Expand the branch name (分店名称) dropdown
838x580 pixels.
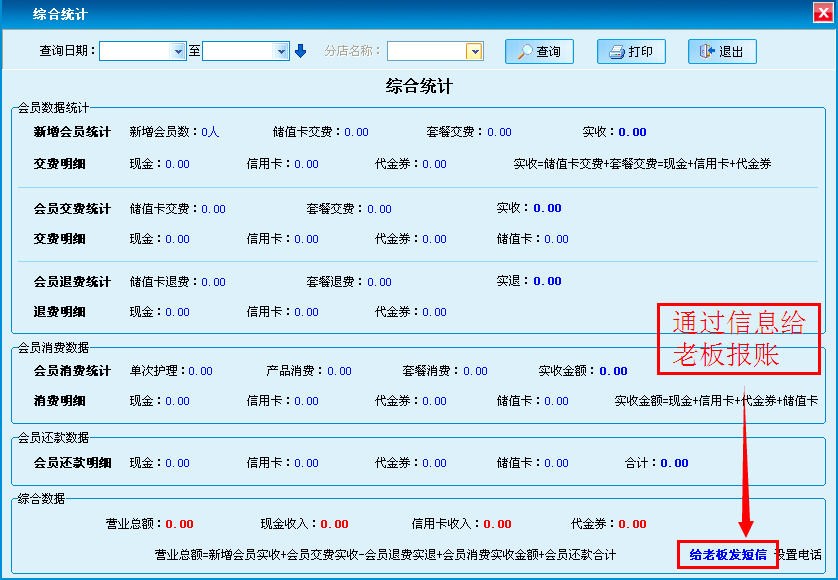tap(474, 51)
